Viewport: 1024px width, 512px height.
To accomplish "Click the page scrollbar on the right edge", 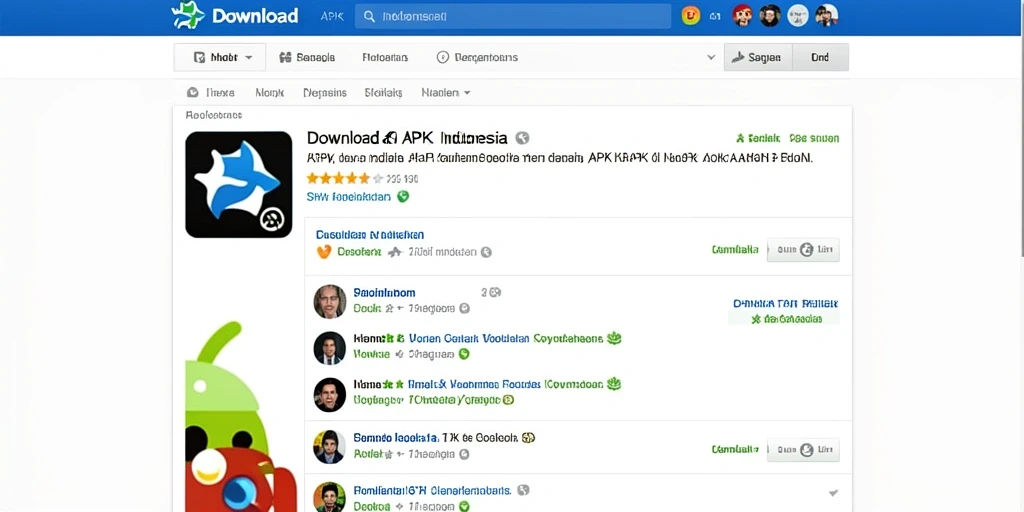I will [x=1021, y=127].
